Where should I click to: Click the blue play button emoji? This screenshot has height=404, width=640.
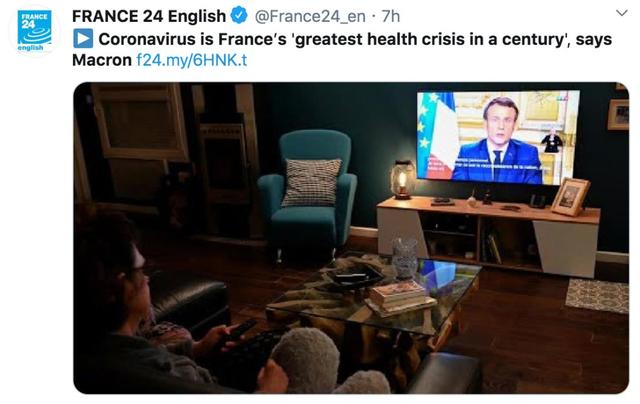click(x=83, y=39)
